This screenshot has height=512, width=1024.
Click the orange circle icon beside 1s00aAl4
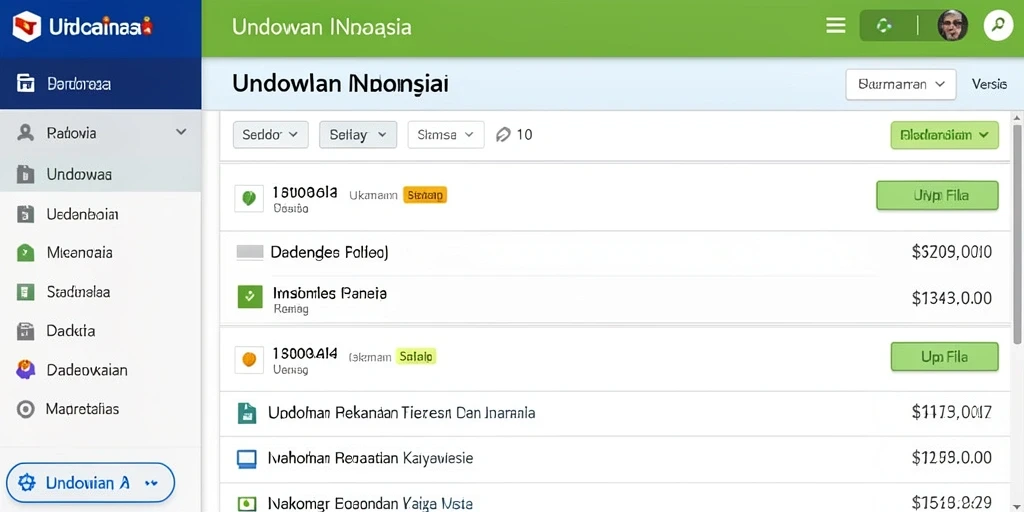click(x=249, y=360)
